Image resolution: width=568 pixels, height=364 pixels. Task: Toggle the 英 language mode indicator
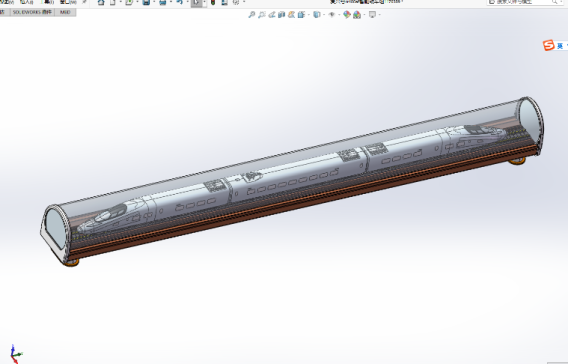point(560,46)
